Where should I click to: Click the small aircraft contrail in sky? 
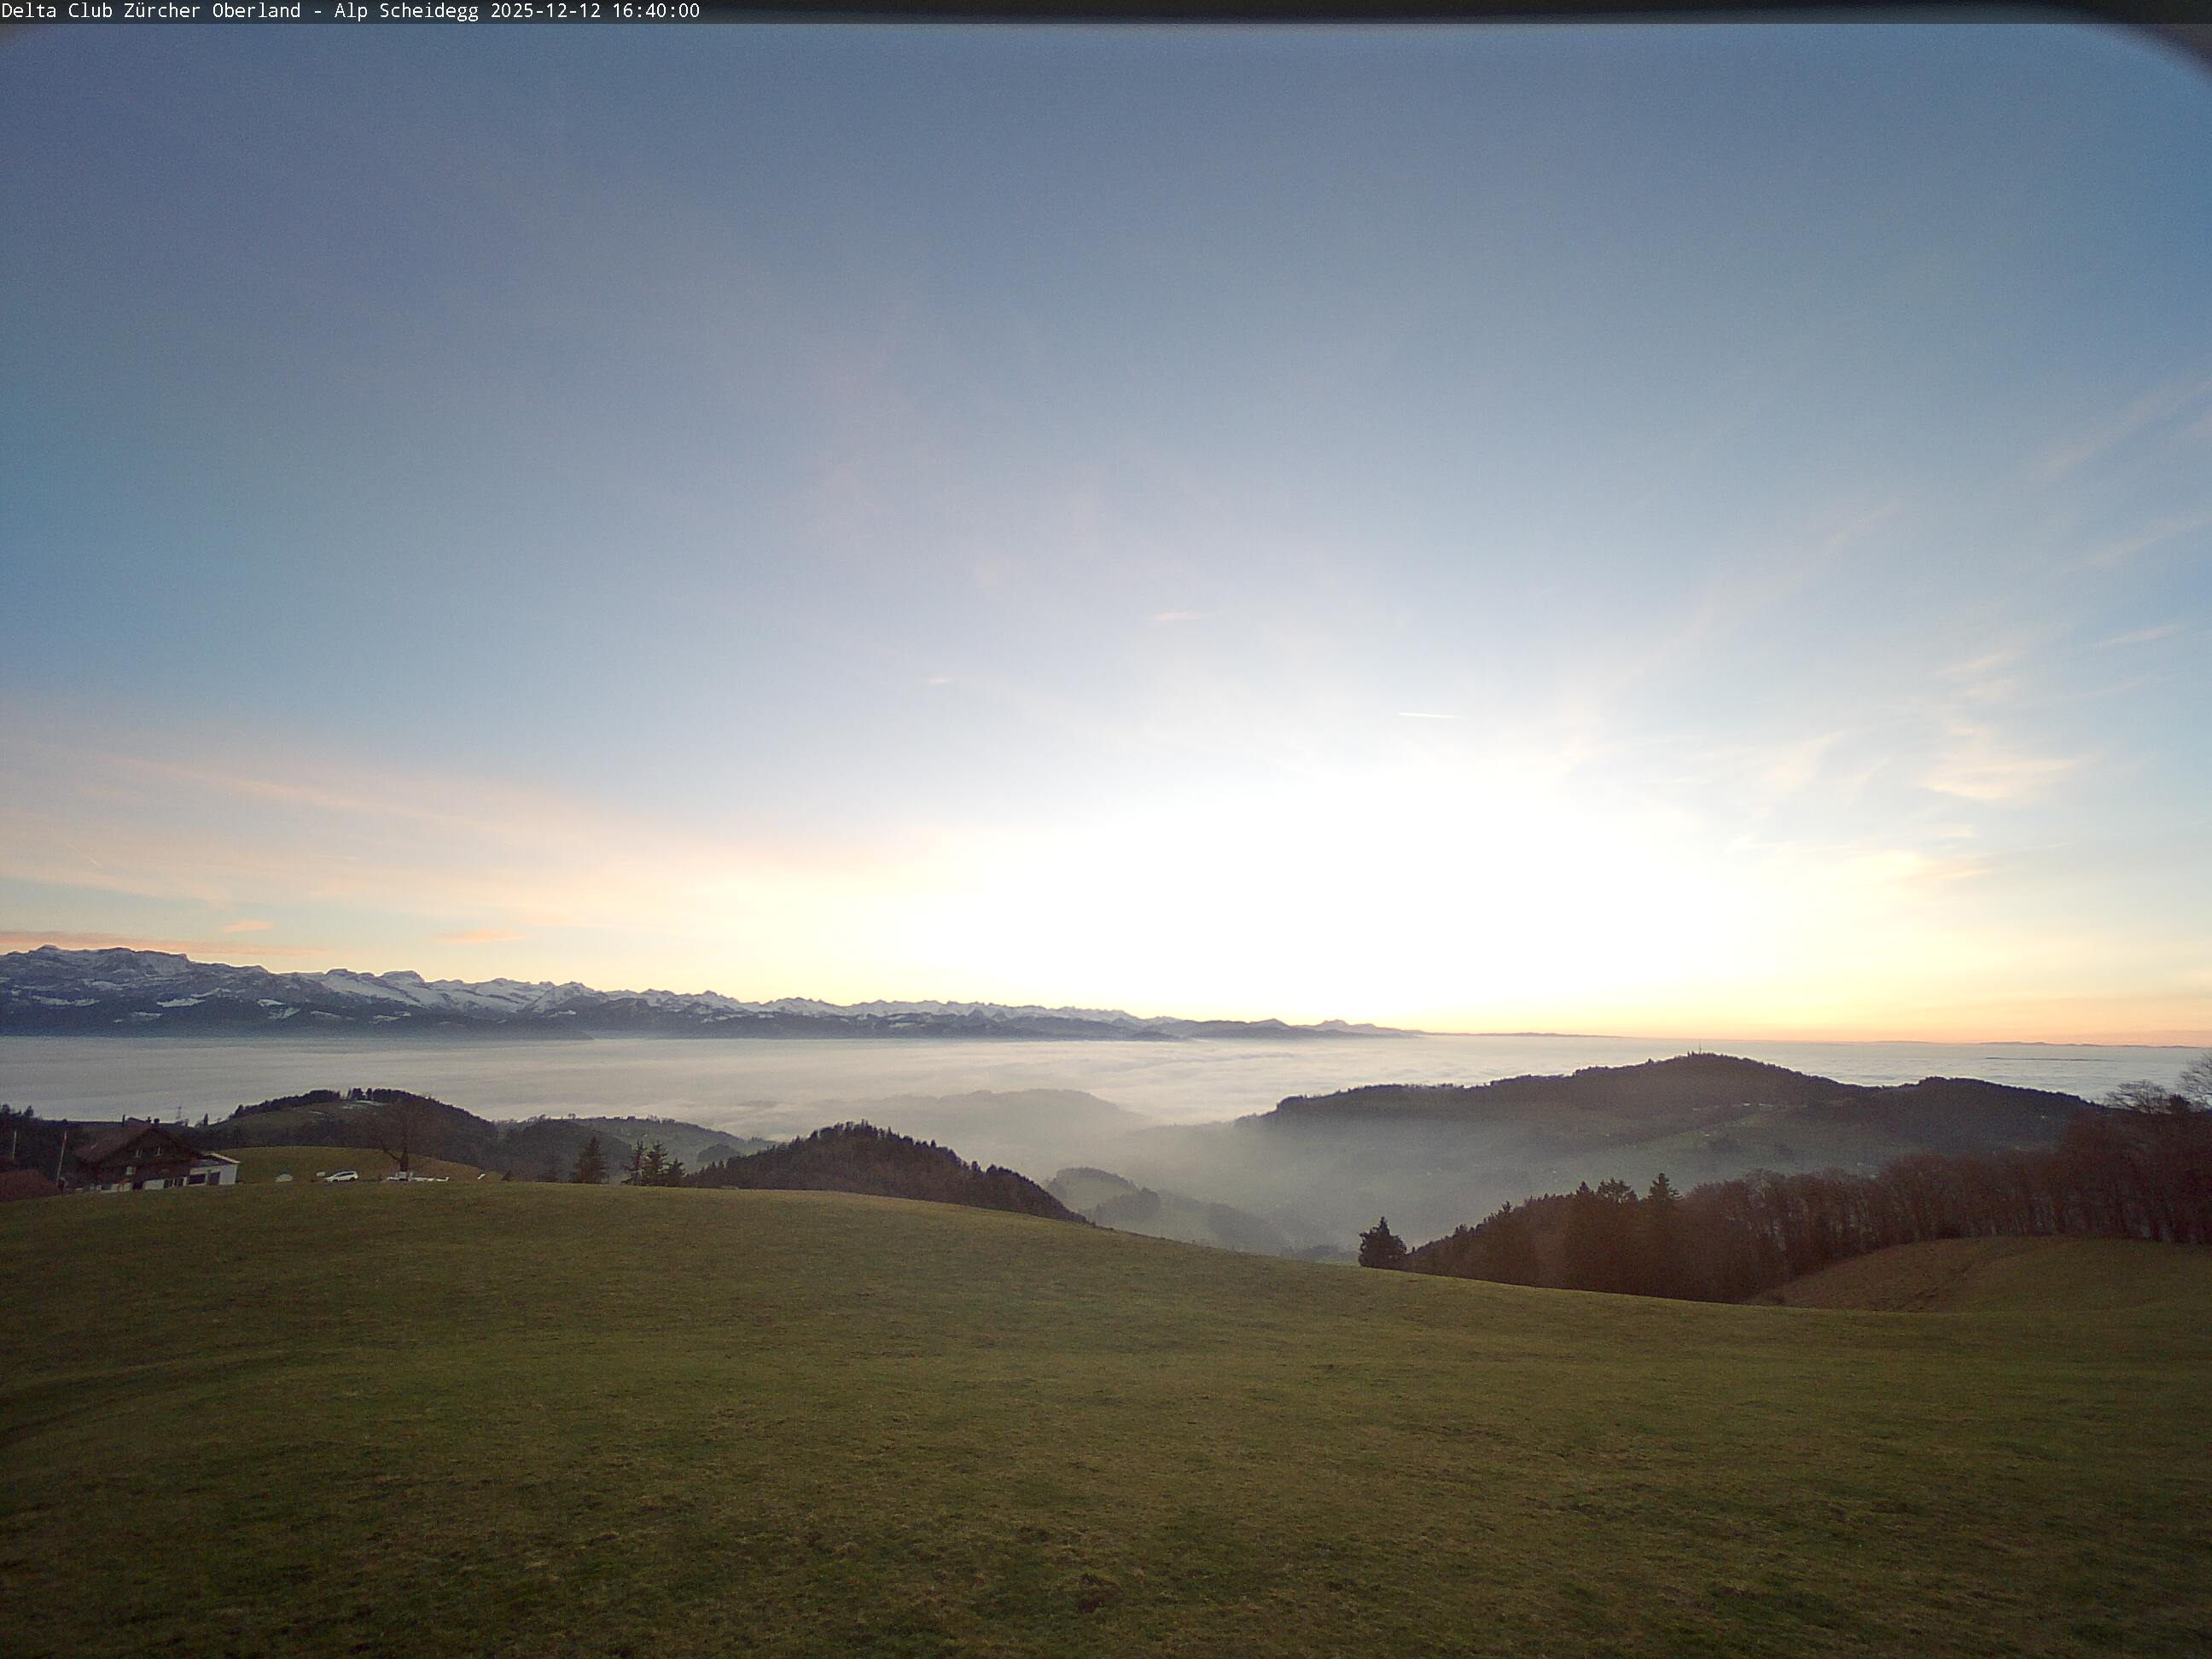(x=1427, y=715)
